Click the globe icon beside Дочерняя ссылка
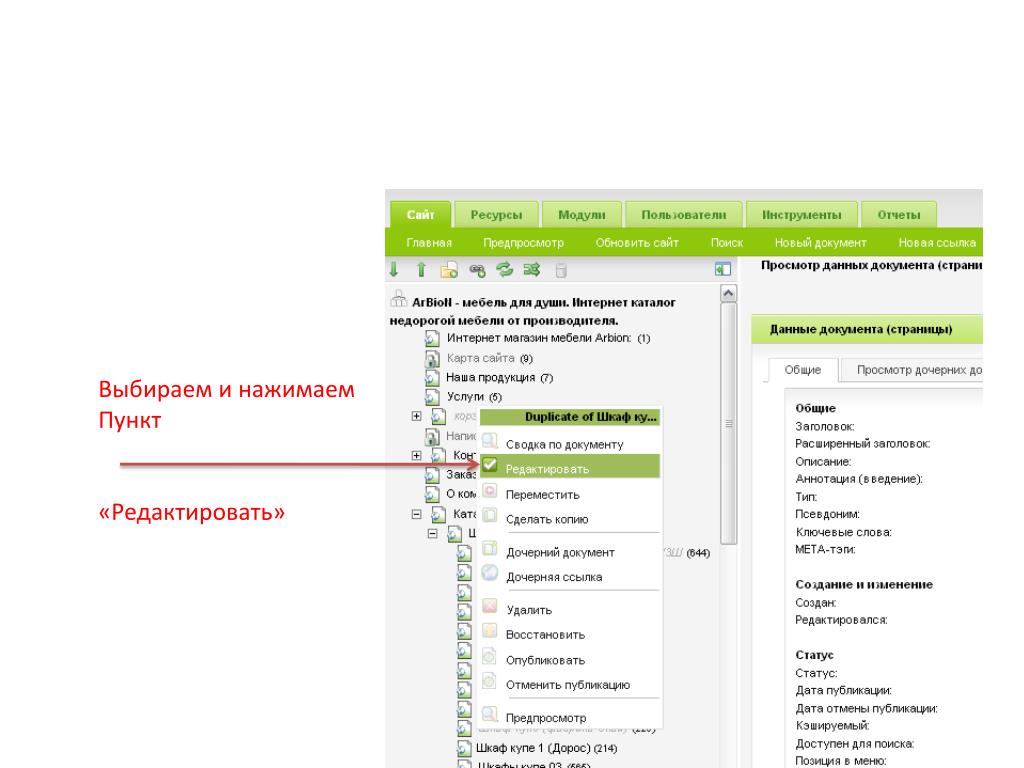 click(x=490, y=573)
